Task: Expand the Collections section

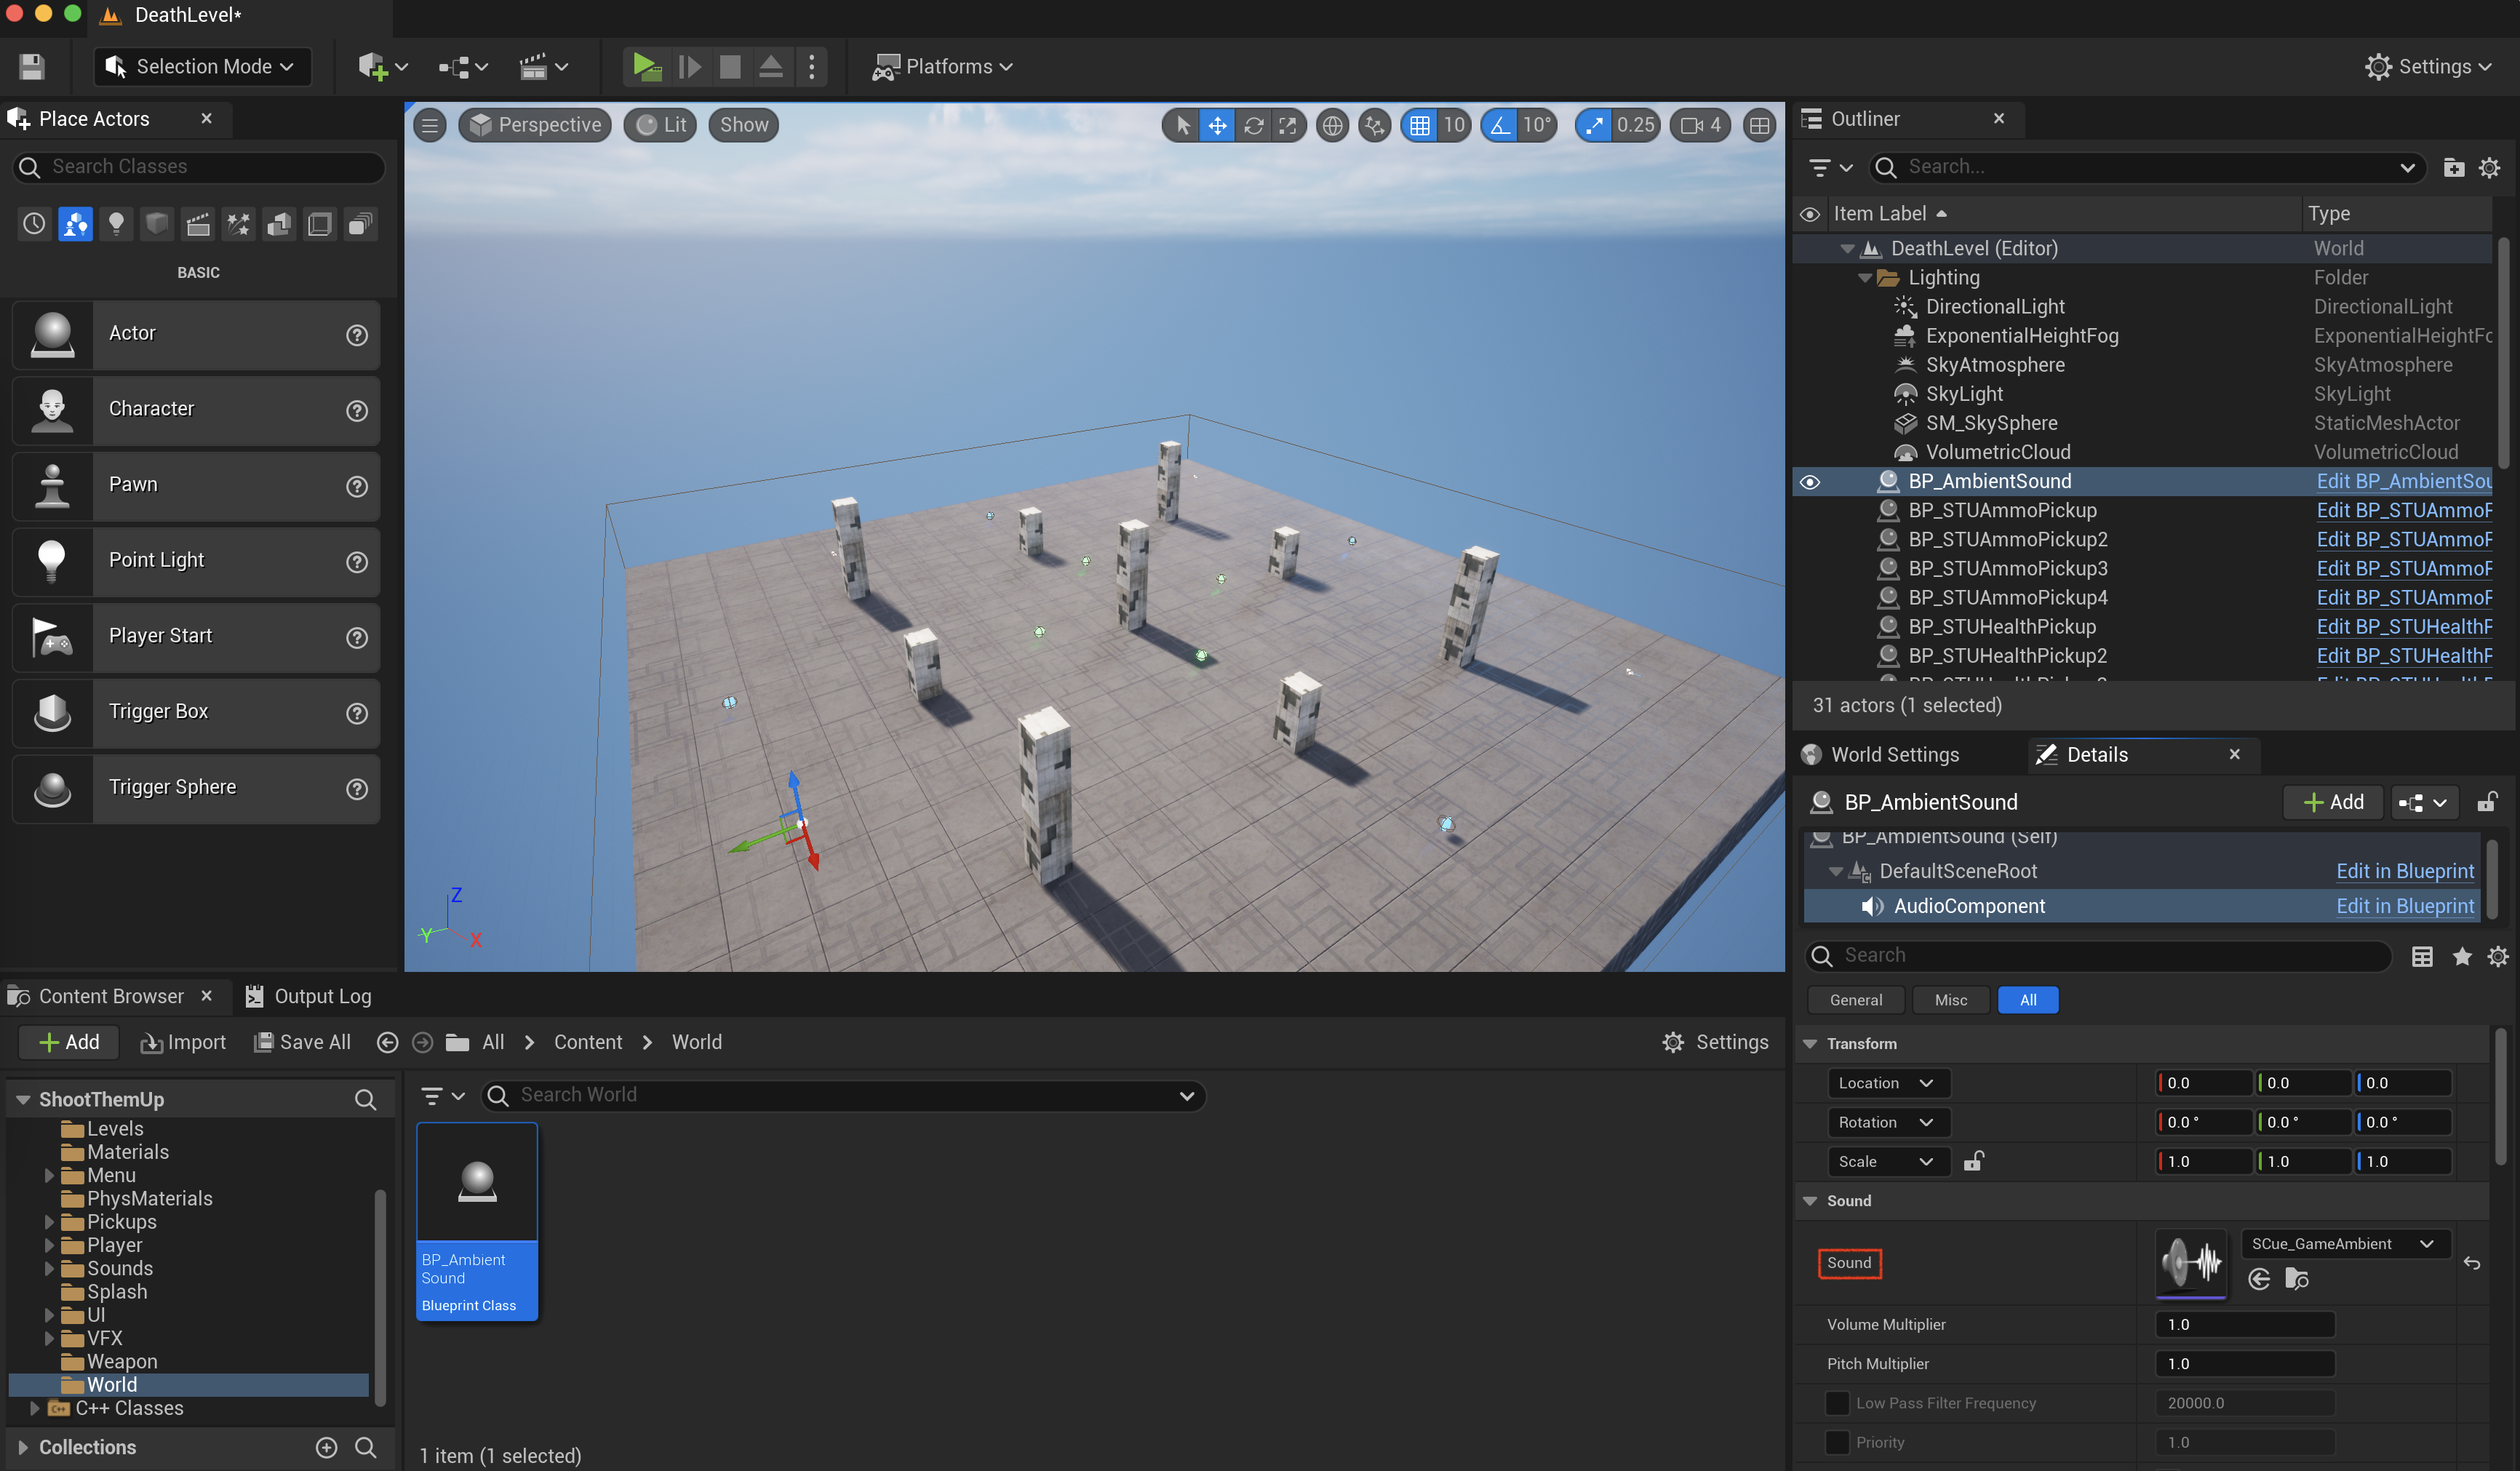Action: (x=22, y=1447)
